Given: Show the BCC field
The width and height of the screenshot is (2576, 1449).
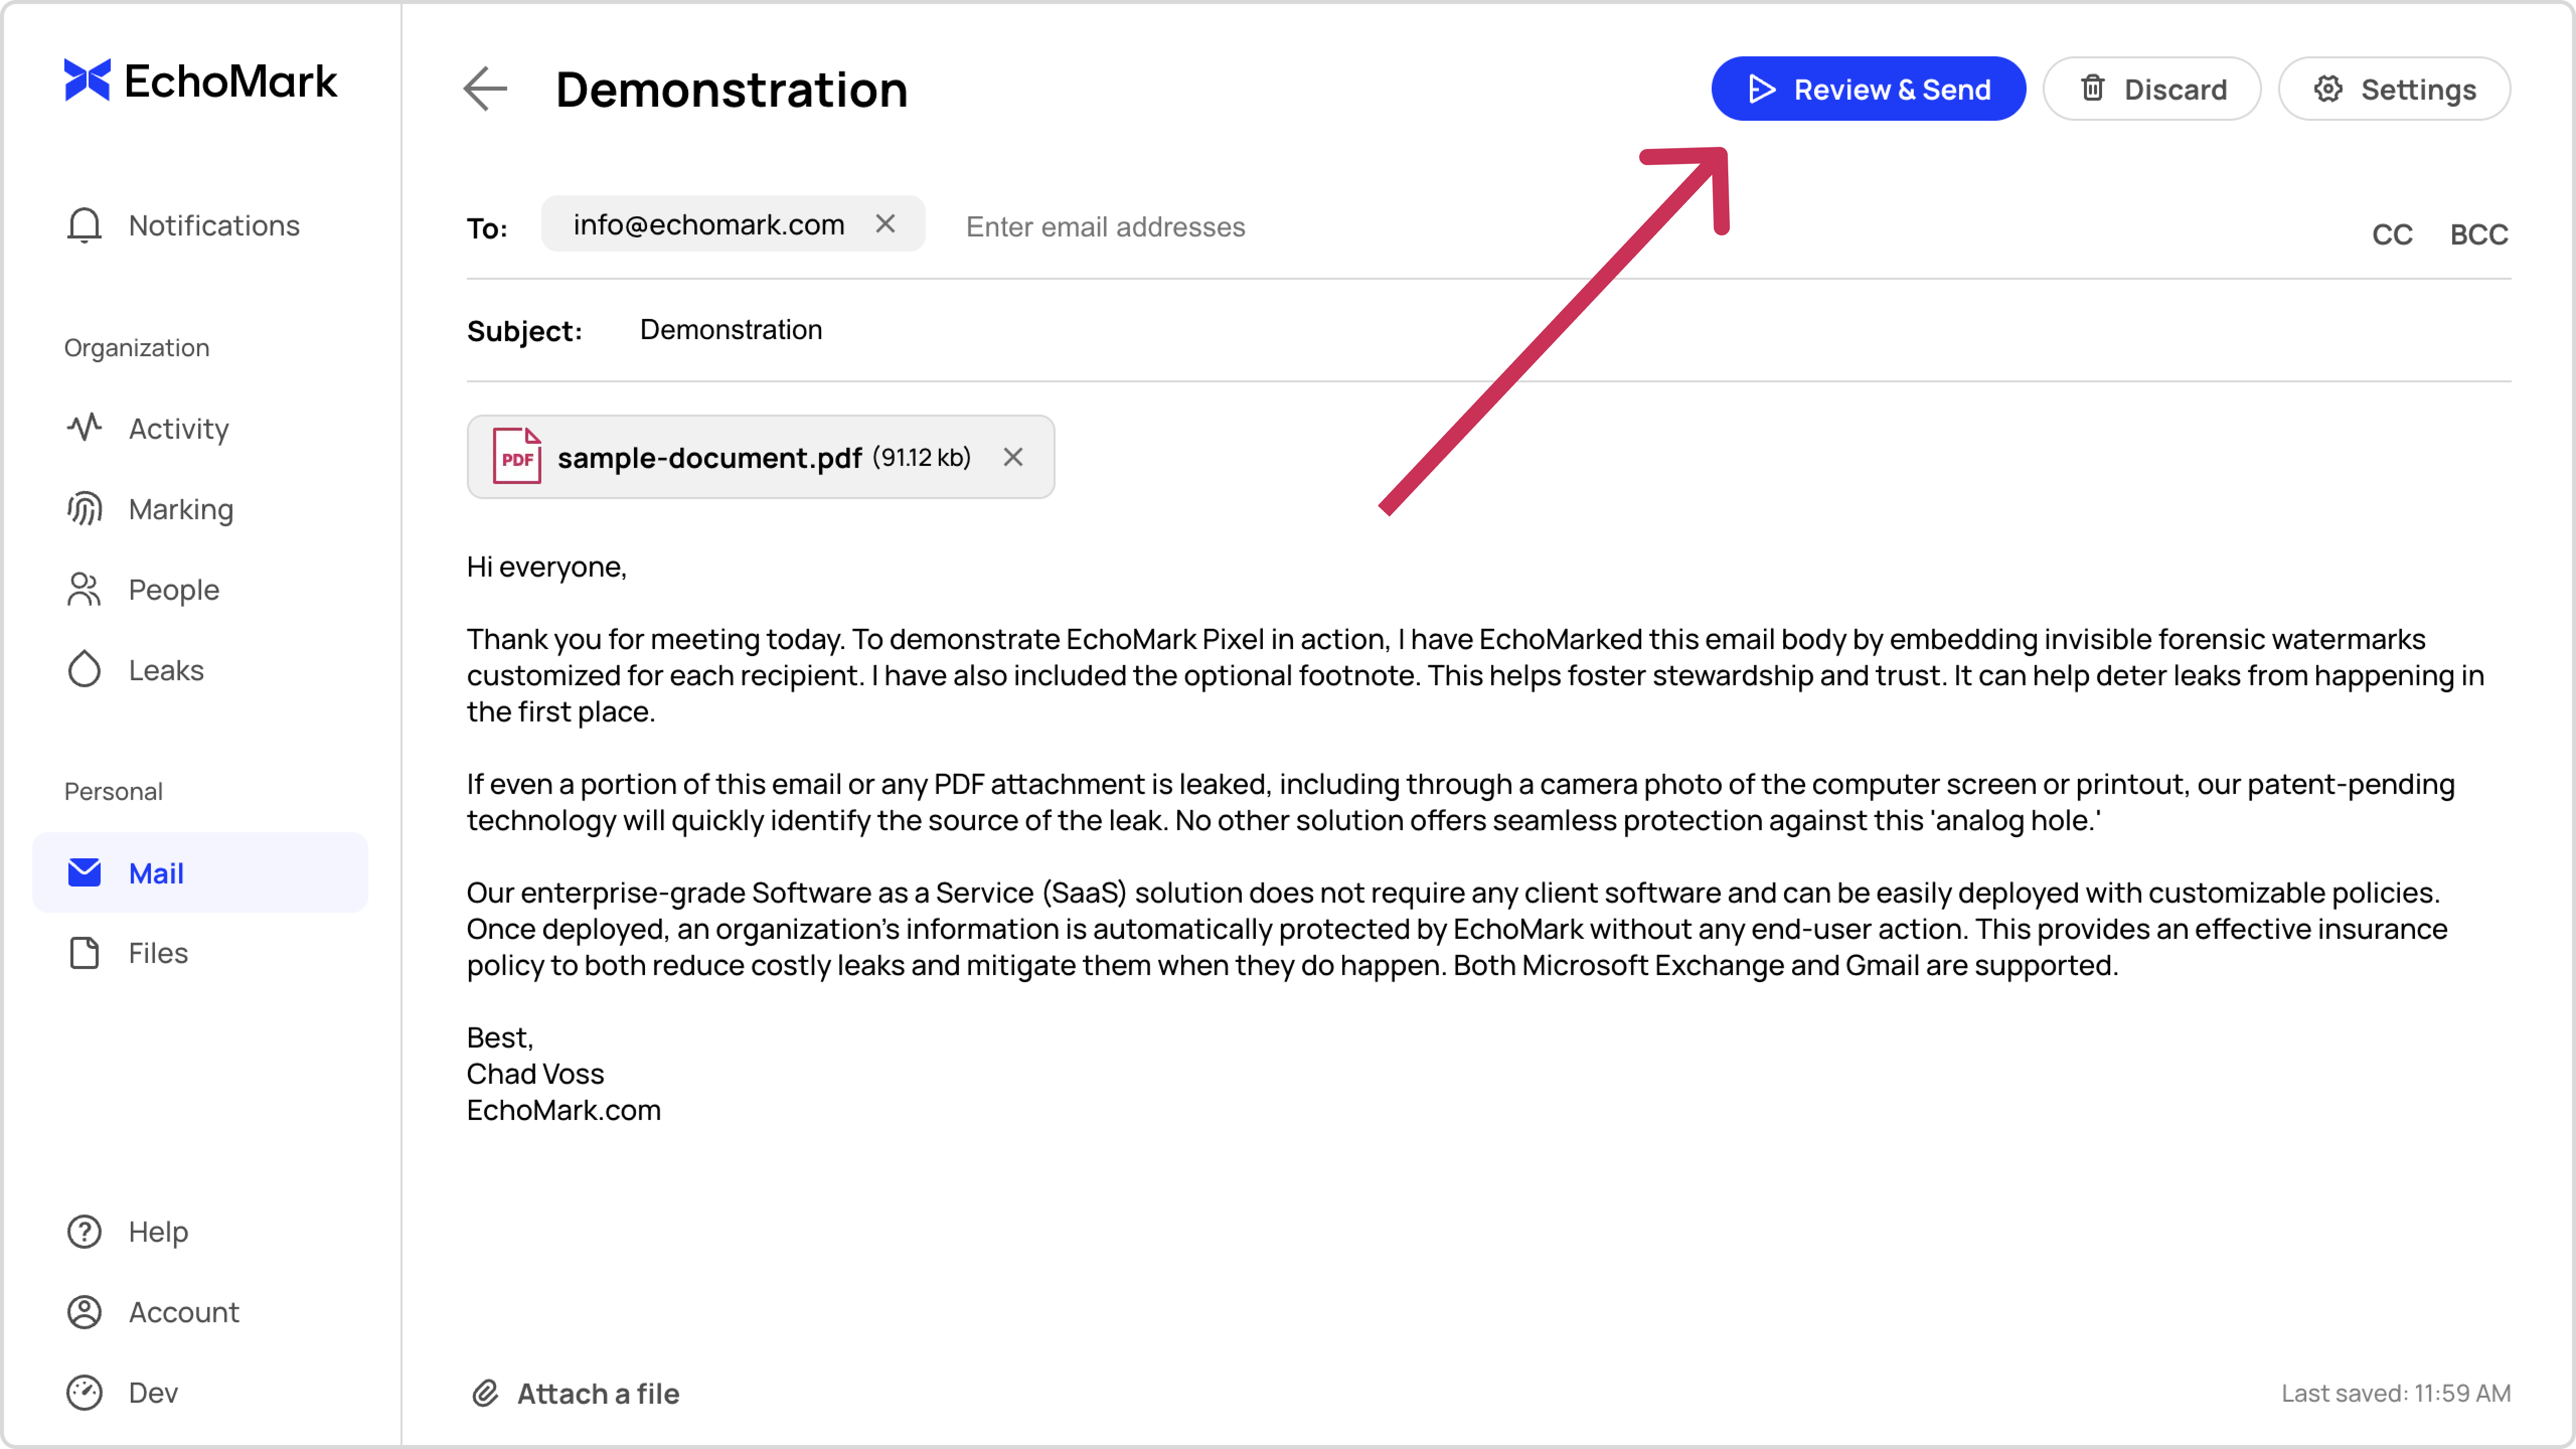Looking at the screenshot, I should [2478, 235].
